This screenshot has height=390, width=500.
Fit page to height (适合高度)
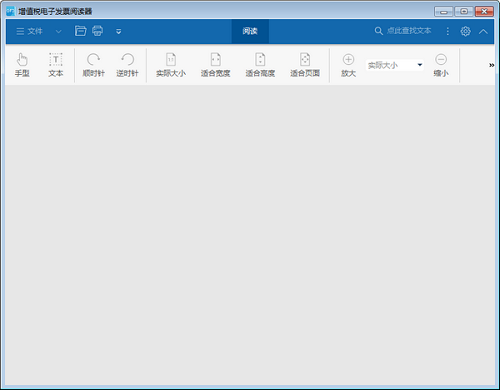click(260, 65)
